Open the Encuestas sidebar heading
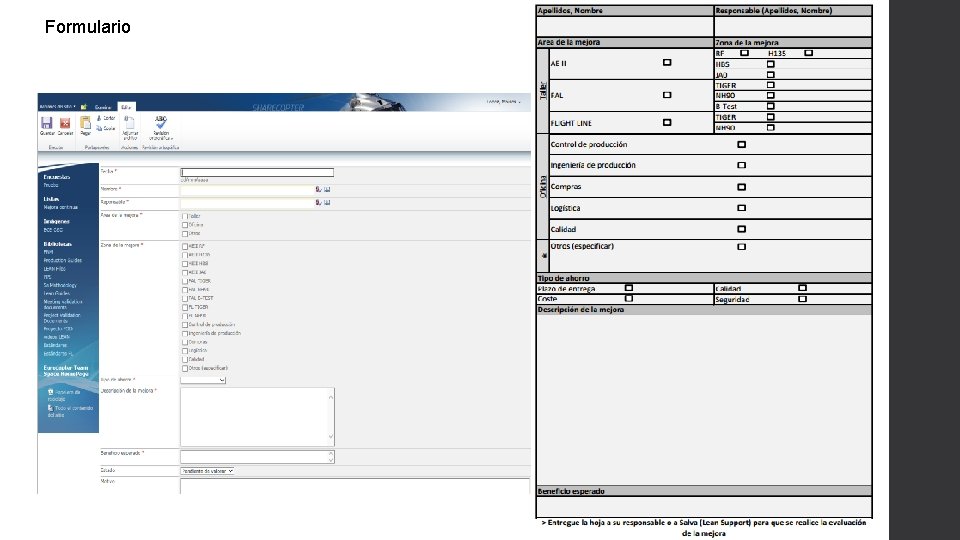 coord(56,177)
